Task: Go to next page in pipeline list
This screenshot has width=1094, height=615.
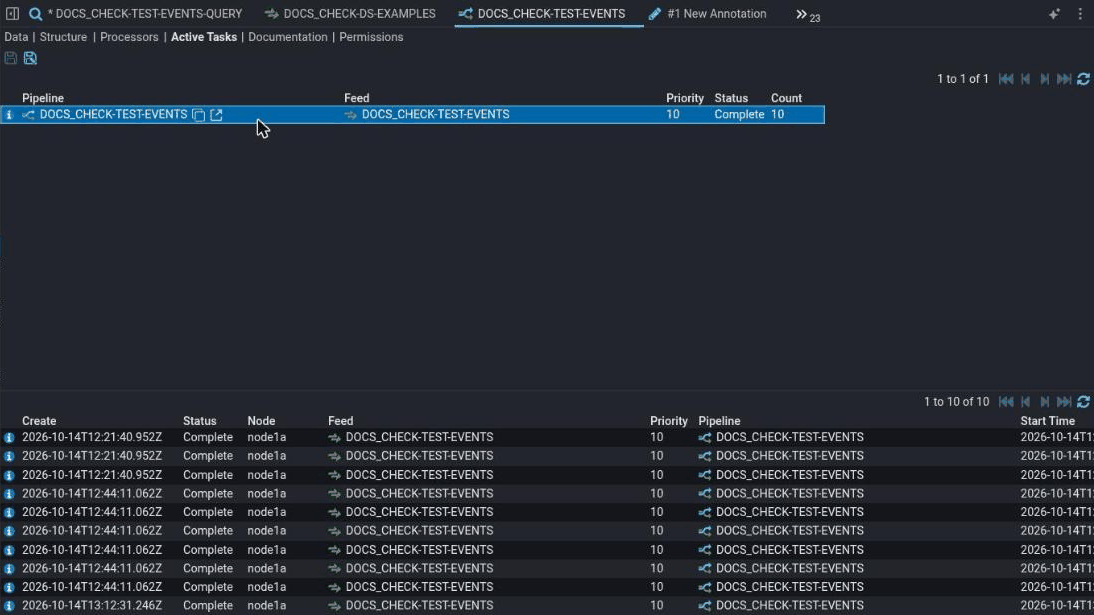Action: [1044, 79]
